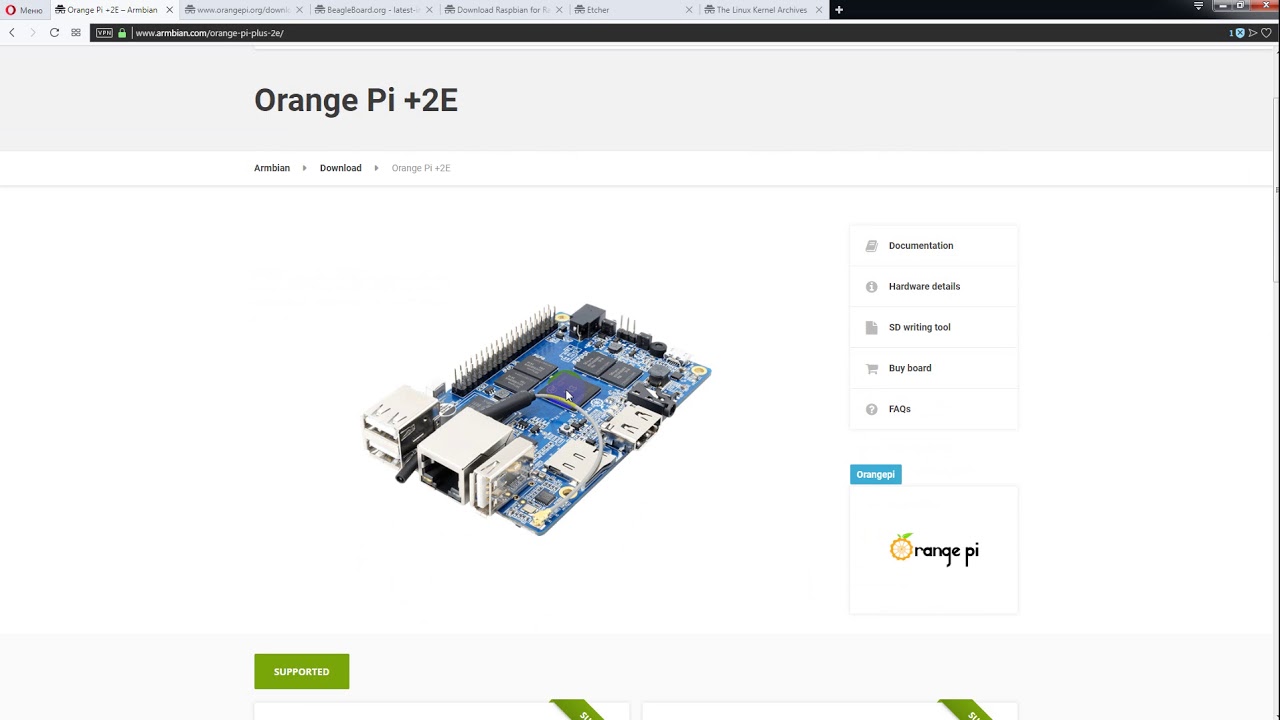The width and height of the screenshot is (1280, 720).
Task: Close the Orange Pi +2E Armbian tab
Action: tap(169, 10)
